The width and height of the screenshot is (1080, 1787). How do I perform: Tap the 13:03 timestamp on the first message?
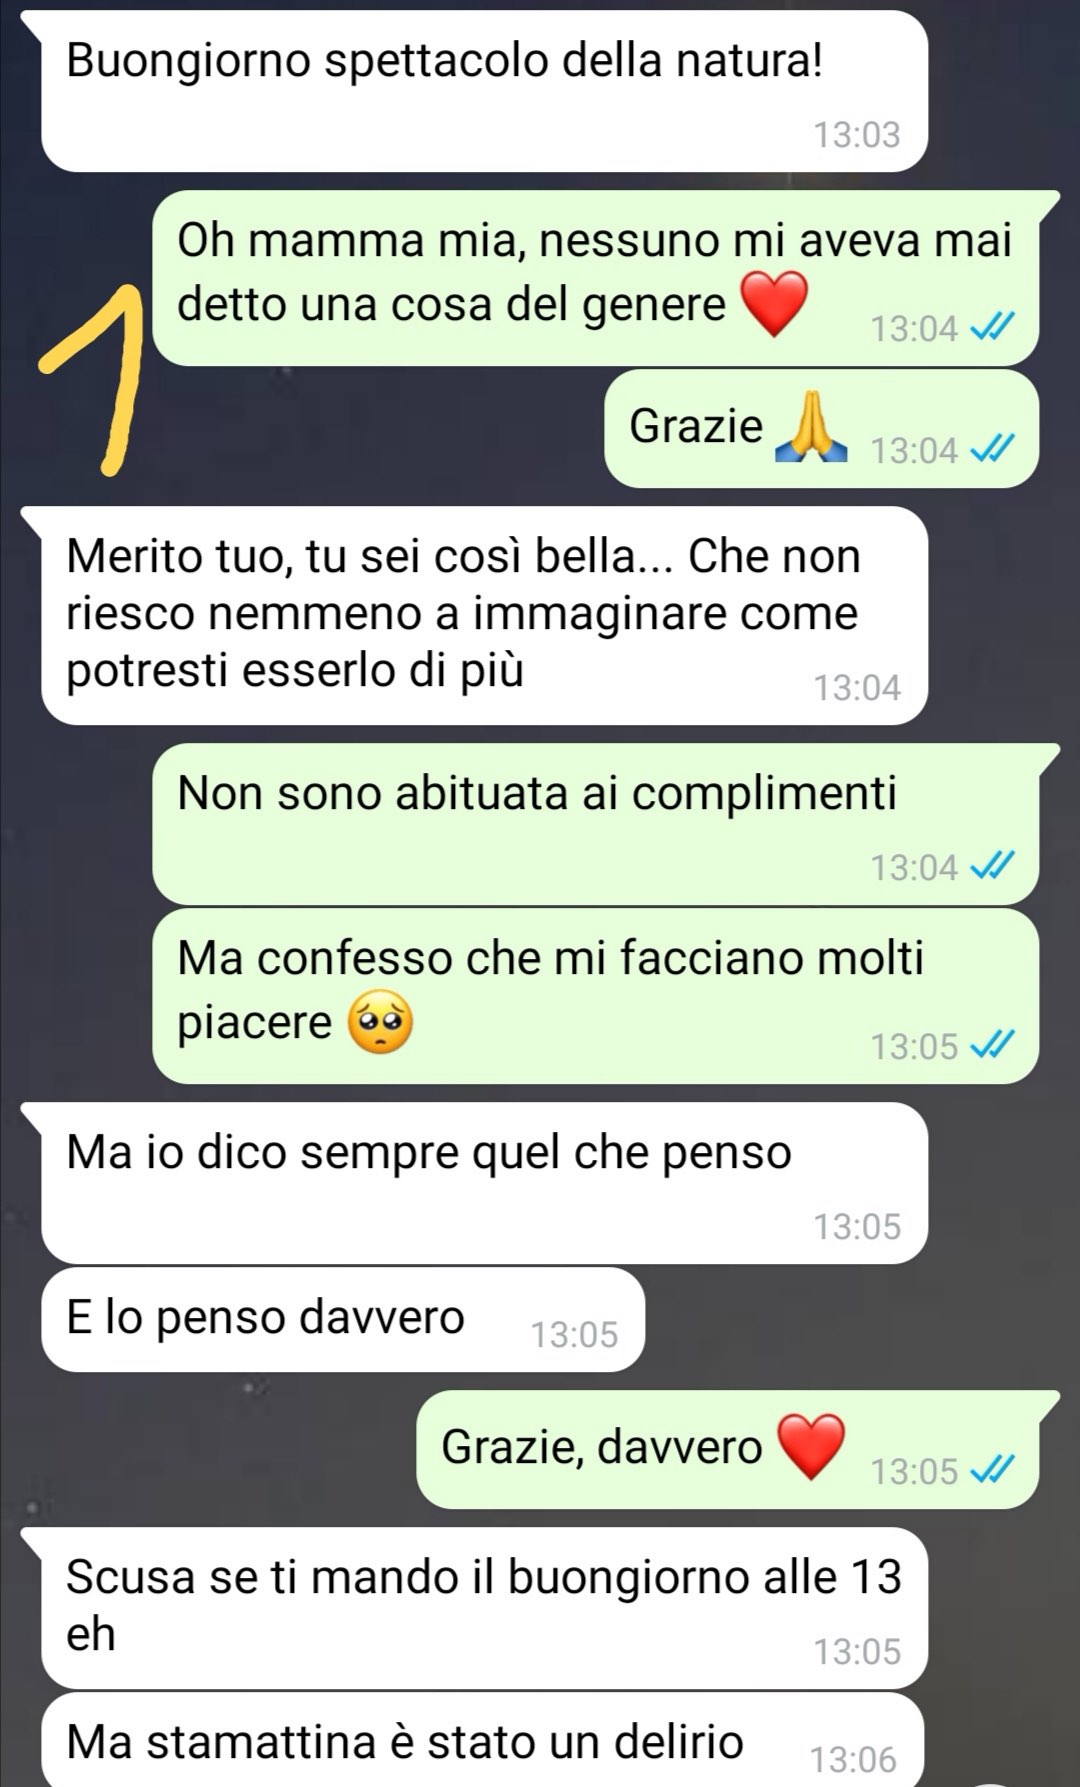[857, 134]
